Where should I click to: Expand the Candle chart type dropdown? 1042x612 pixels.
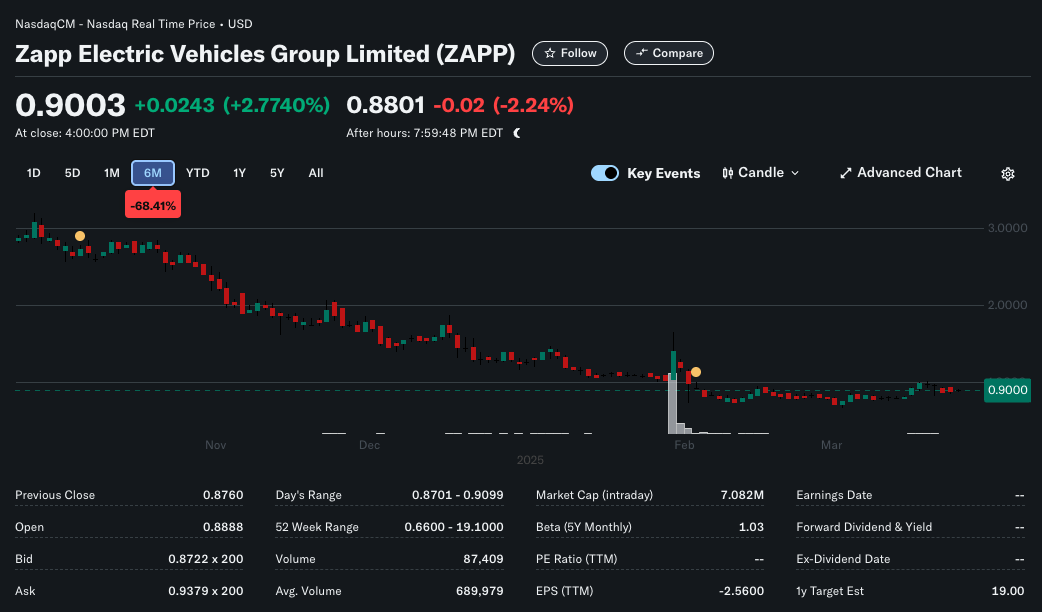[x=760, y=173]
